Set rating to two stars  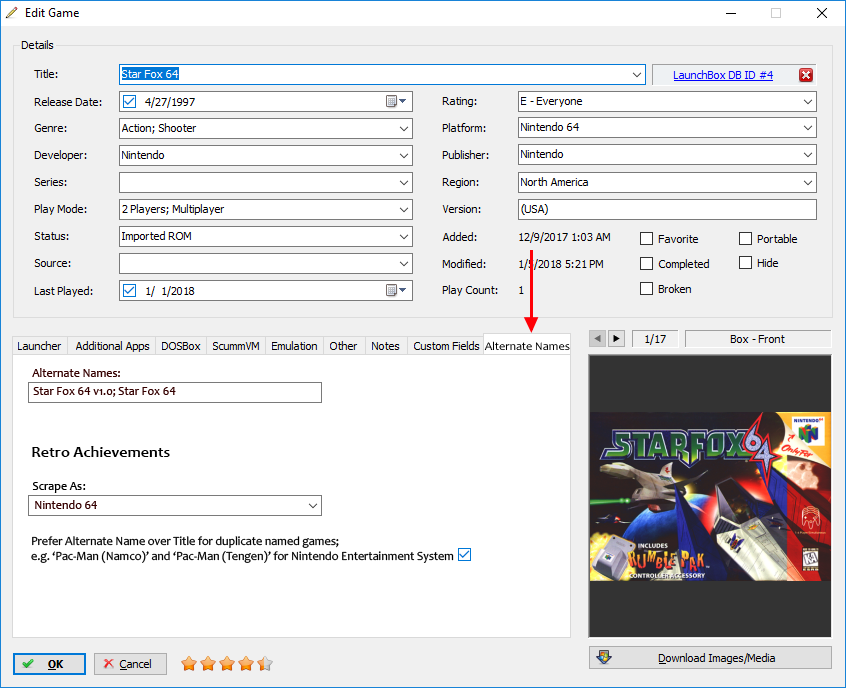pyautogui.click(x=208, y=664)
